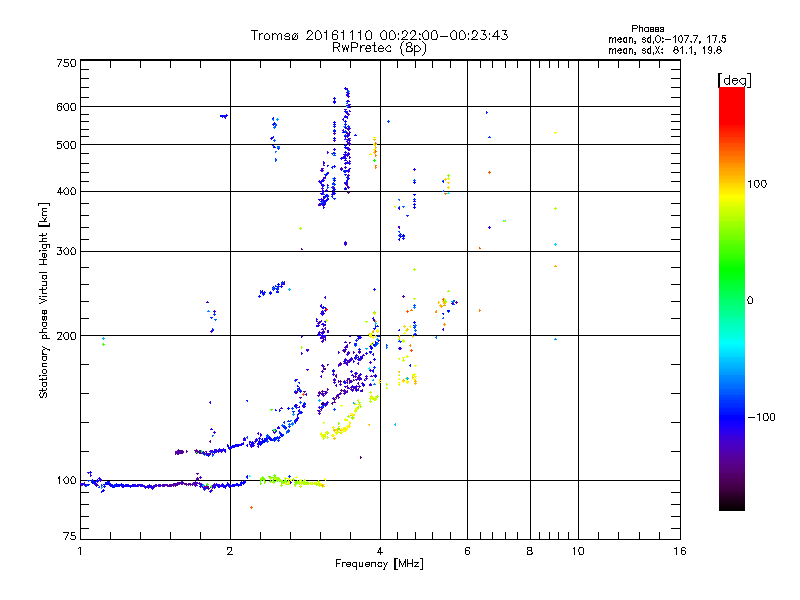Click the y-axis tick label '75'

(70, 536)
